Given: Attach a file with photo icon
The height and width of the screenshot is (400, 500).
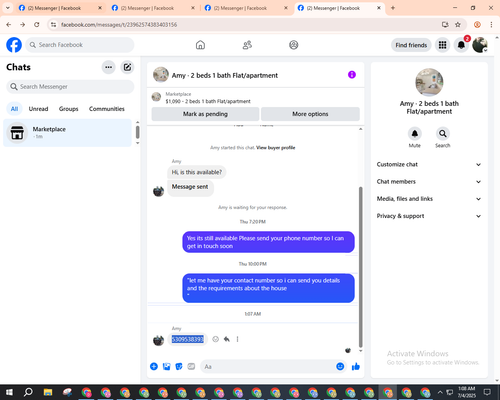Looking at the screenshot, I should tap(166, 367).
